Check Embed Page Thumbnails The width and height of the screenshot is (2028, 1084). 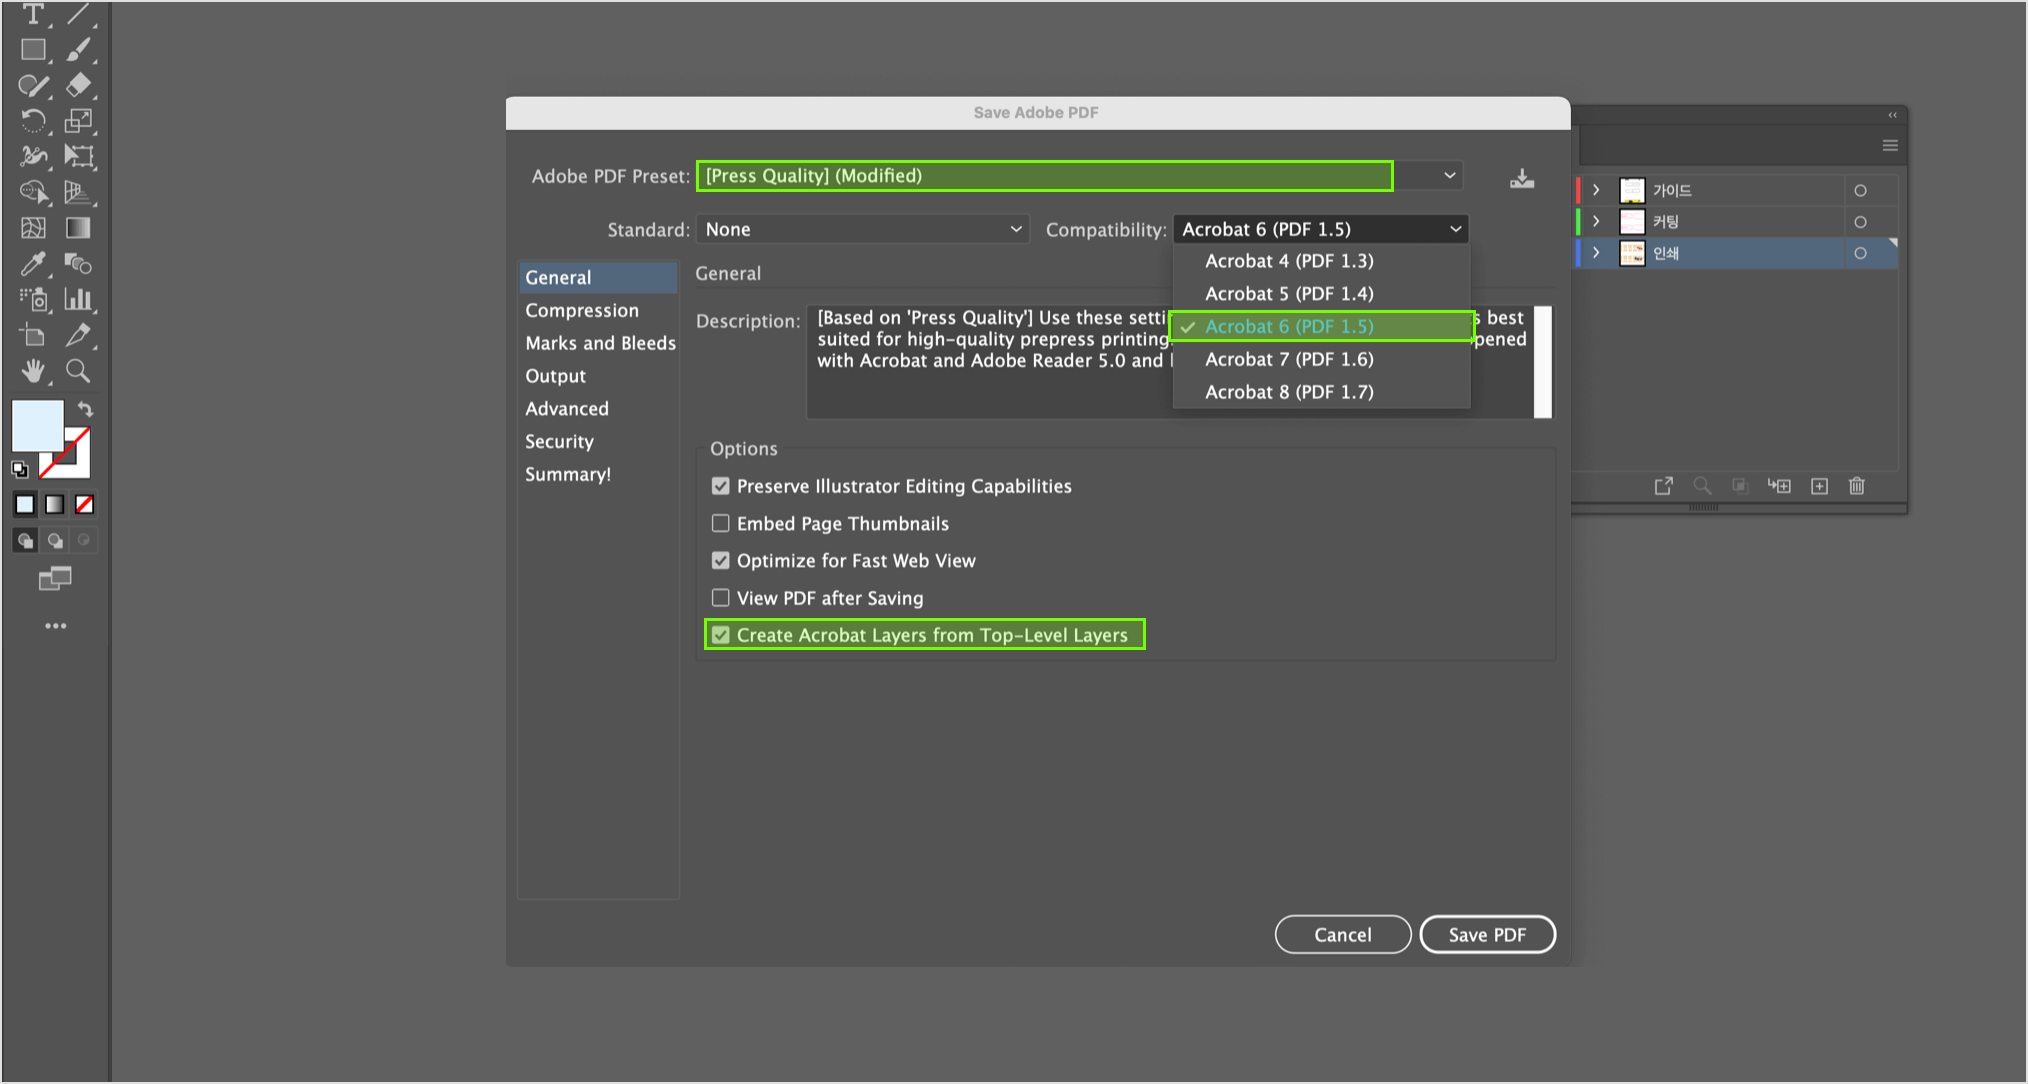[x=720, y=523]
